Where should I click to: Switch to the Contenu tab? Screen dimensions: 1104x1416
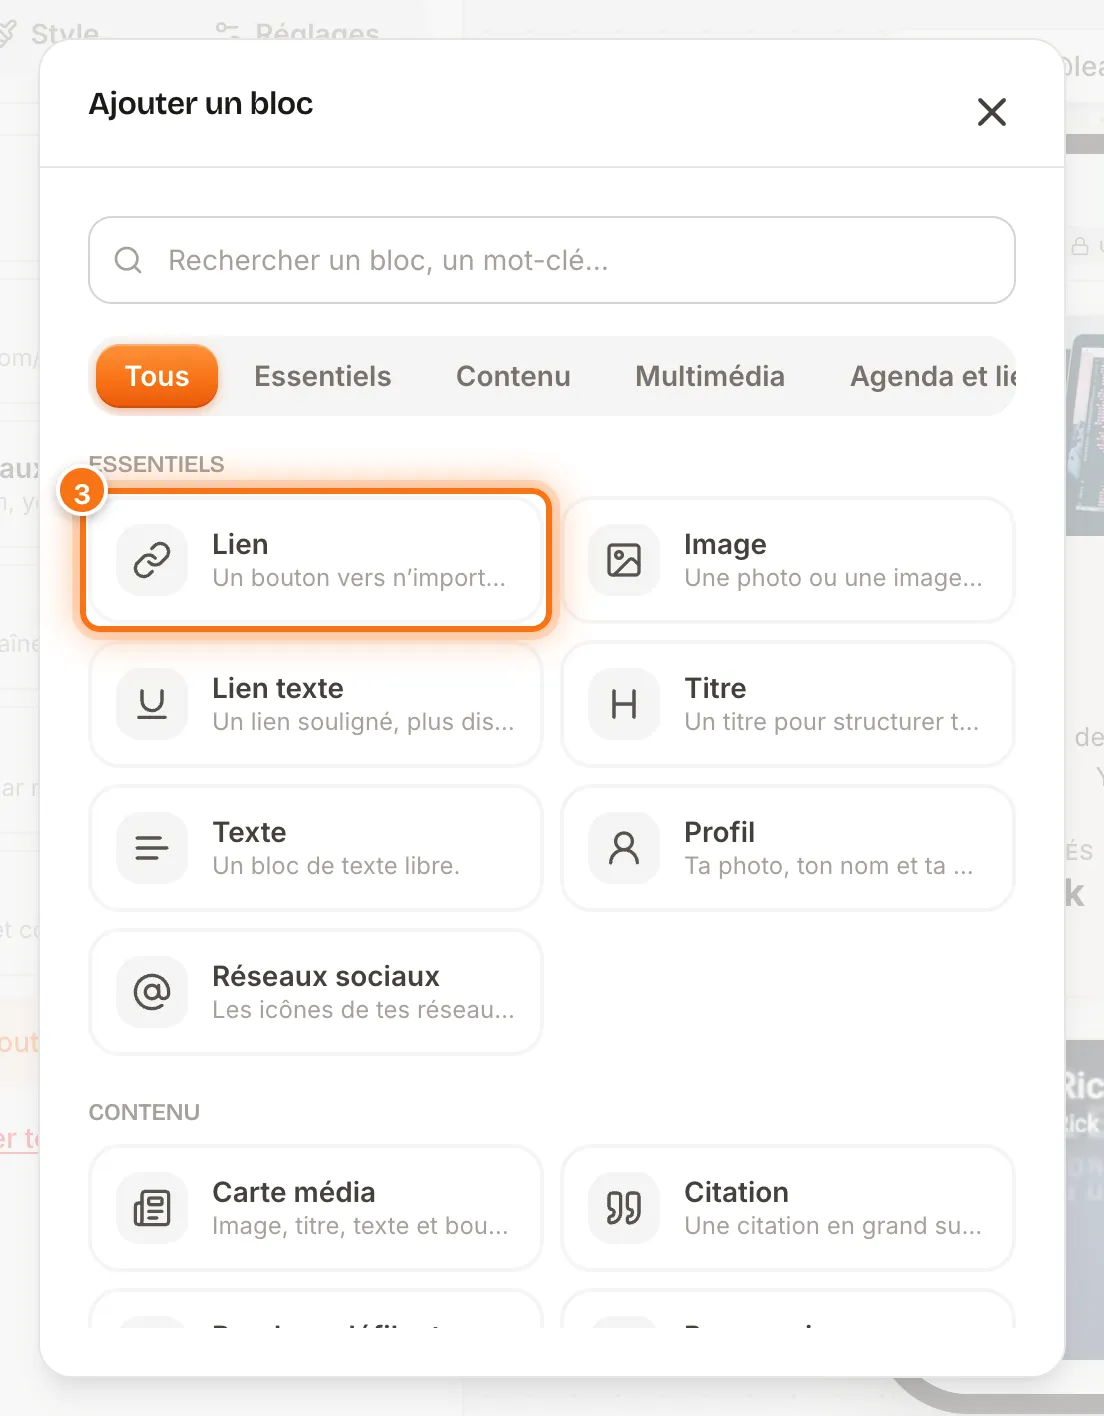click(513, 376)
